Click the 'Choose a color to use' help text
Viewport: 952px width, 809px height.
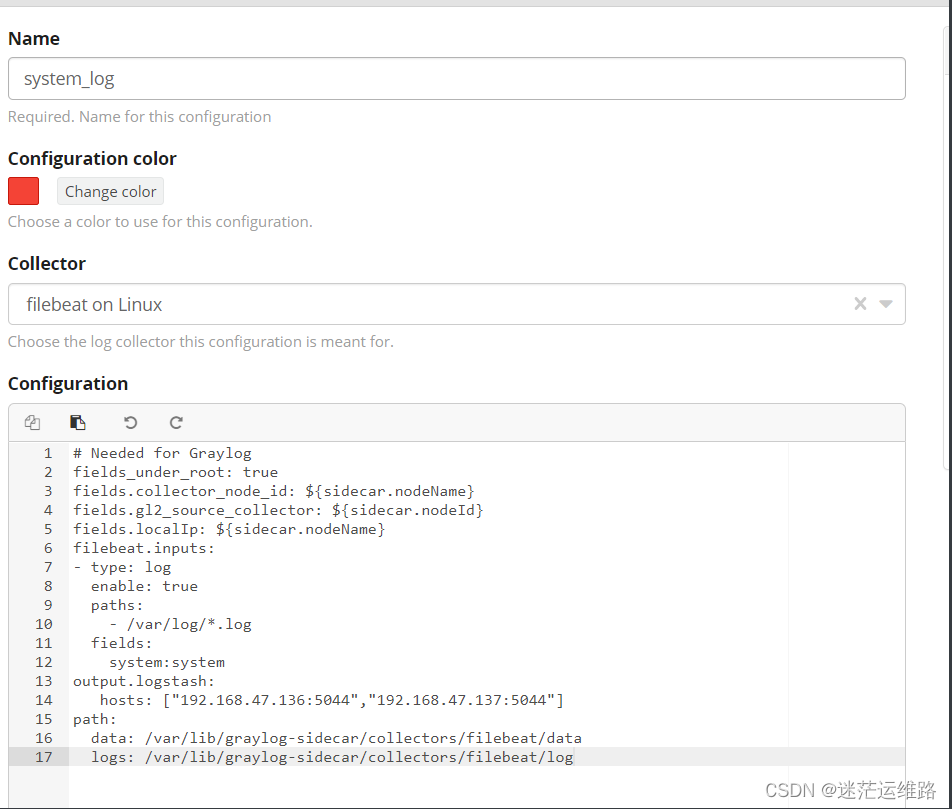coord(160,222)
